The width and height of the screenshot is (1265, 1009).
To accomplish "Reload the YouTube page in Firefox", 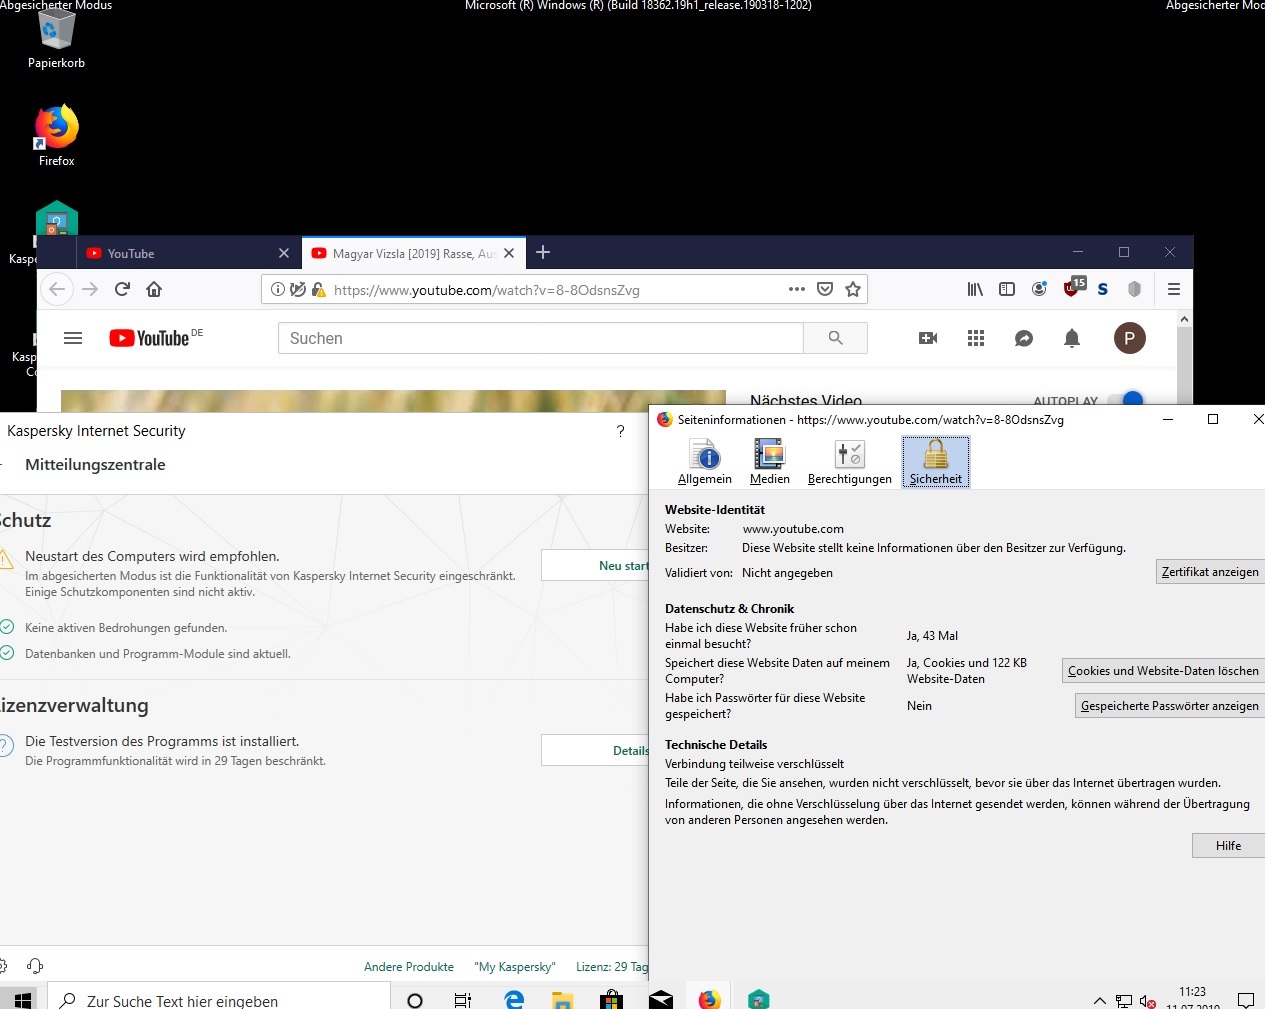I will click(x=122, y=289).
